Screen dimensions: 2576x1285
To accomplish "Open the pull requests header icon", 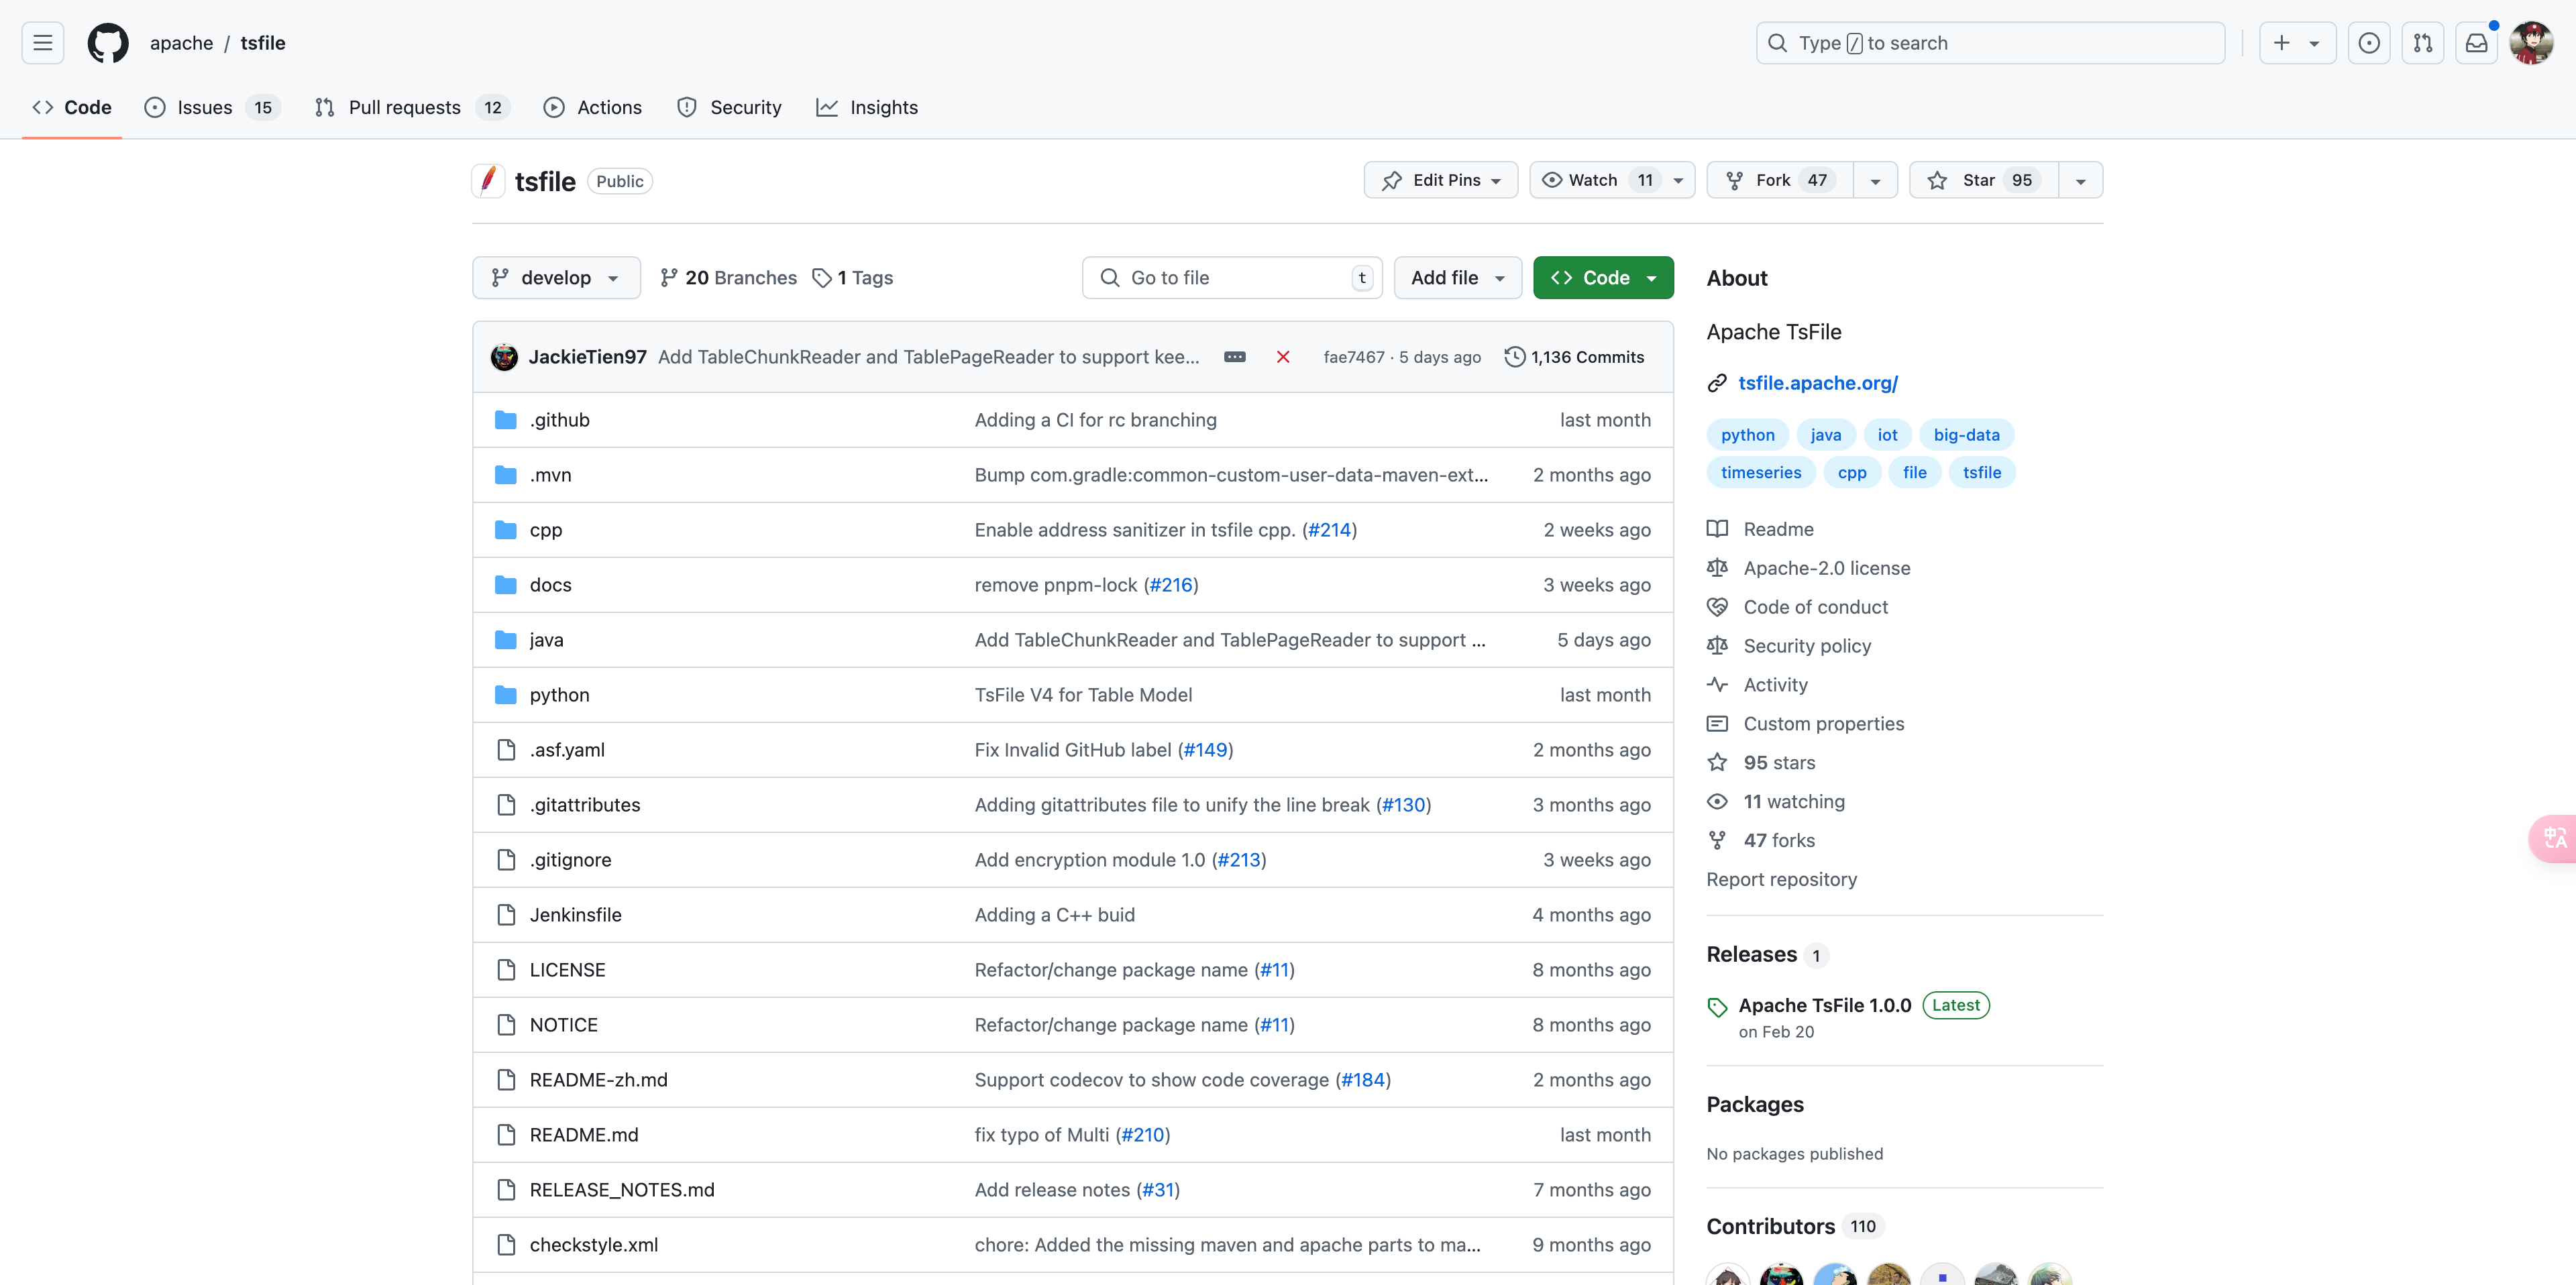I will tap(2422, 43).
